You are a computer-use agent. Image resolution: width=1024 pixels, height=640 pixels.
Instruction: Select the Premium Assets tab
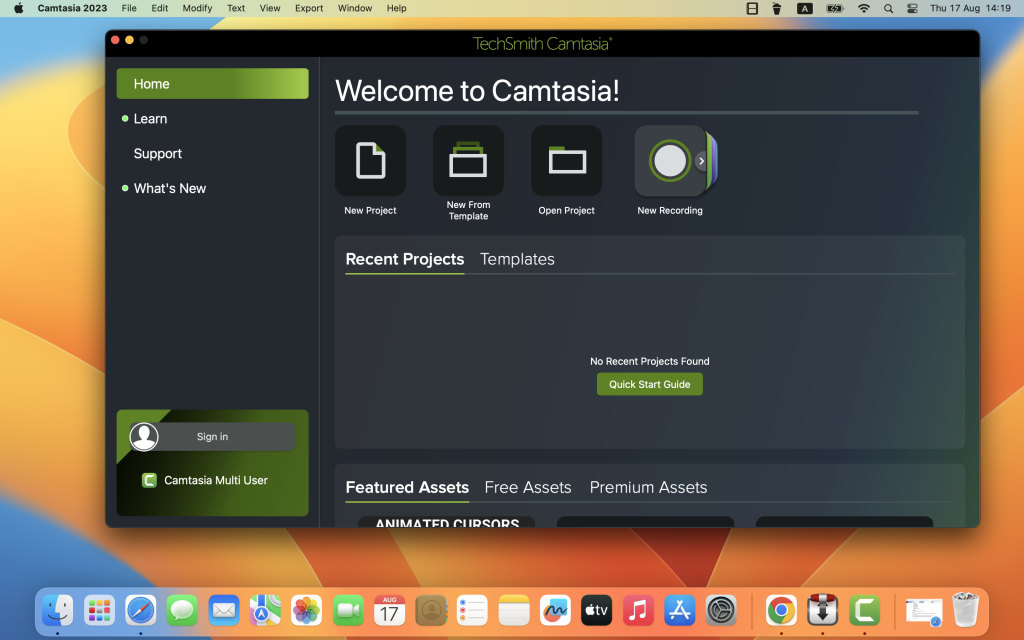pos(648,487)
